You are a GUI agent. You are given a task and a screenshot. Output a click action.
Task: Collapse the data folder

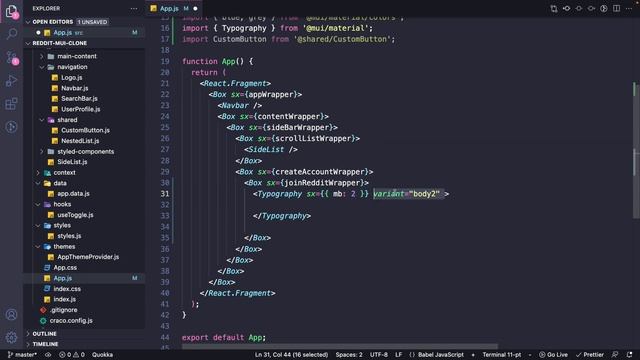tap(38, 183)
